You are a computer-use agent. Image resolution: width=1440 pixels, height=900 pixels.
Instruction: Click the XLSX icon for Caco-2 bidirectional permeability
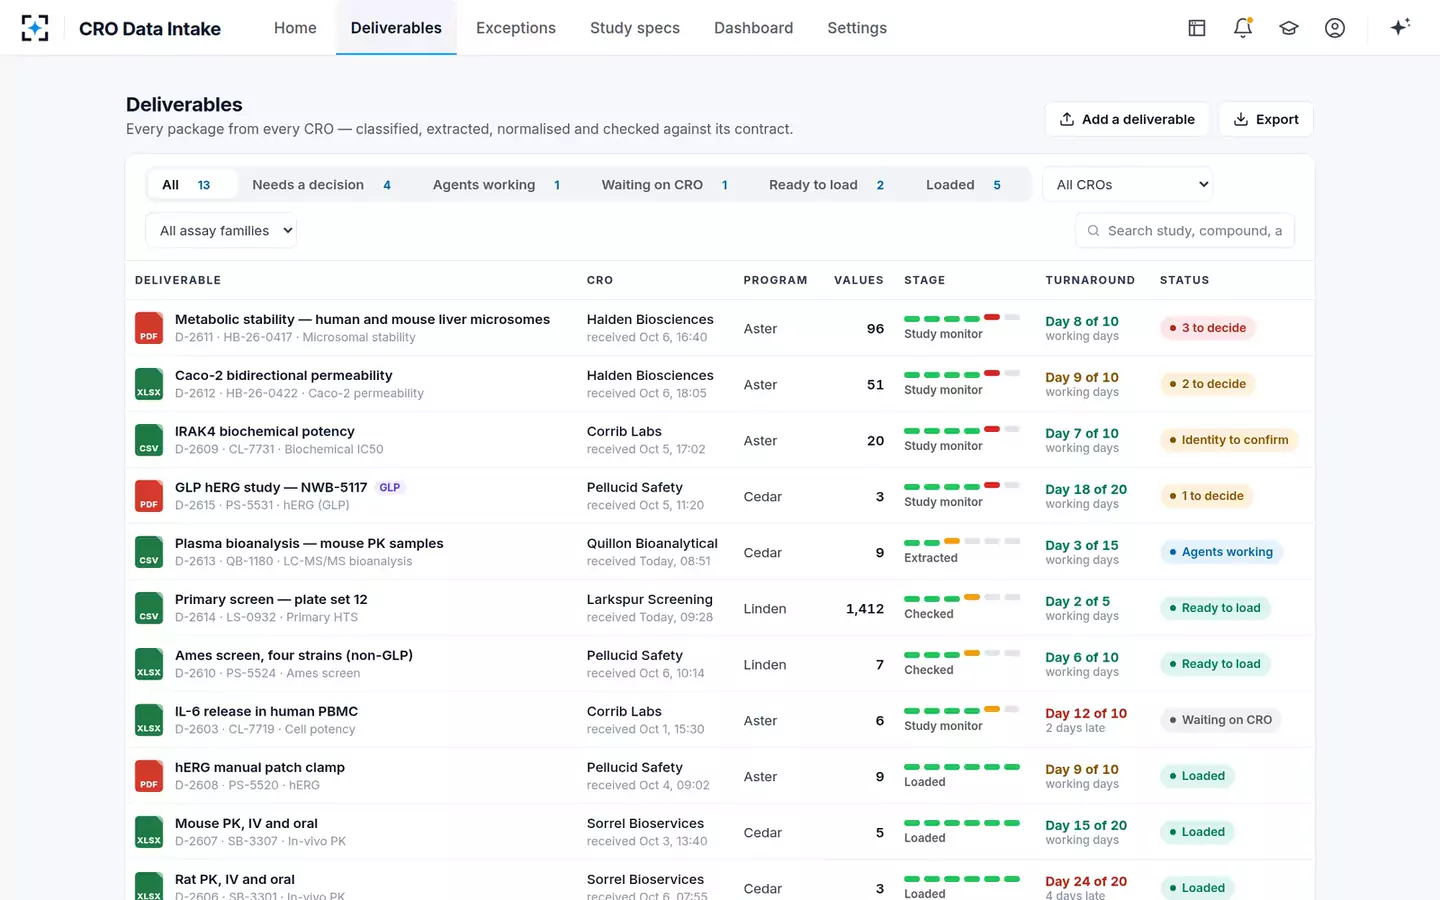click(149, 384)
